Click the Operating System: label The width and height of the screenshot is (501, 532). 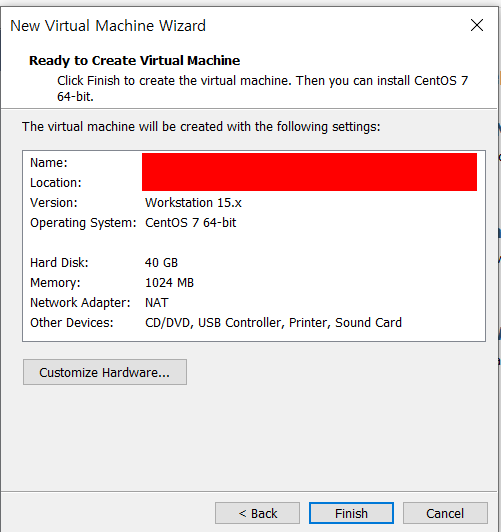click(x=83, y=223)
